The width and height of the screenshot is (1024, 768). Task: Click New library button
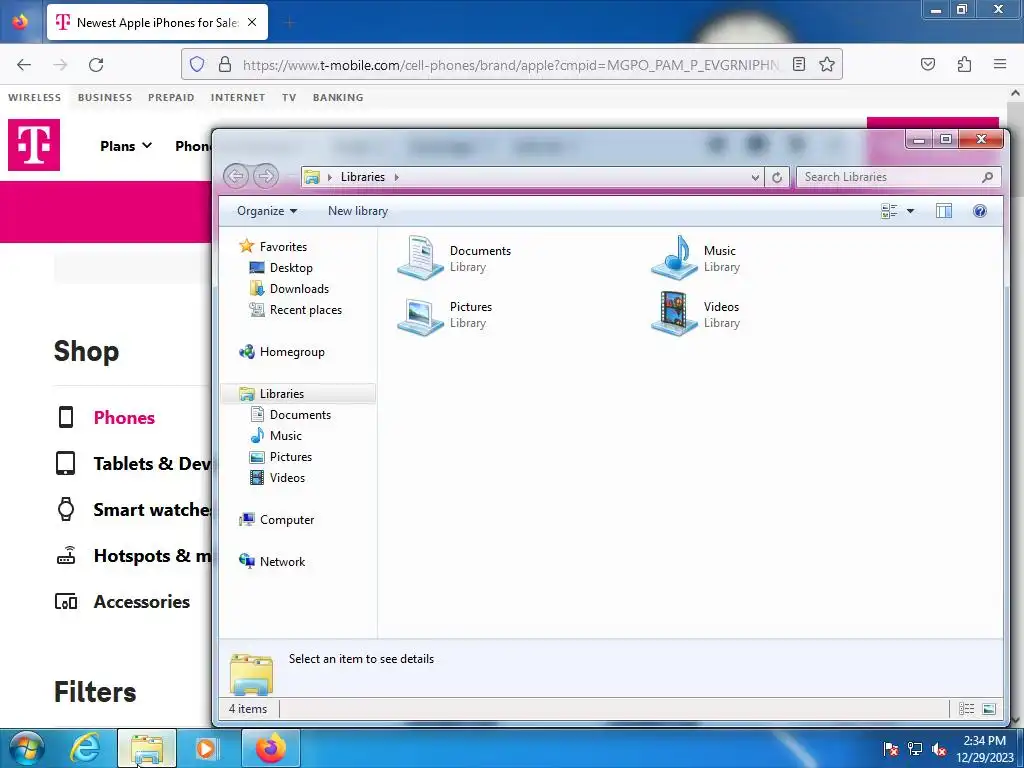pos(358,211)
